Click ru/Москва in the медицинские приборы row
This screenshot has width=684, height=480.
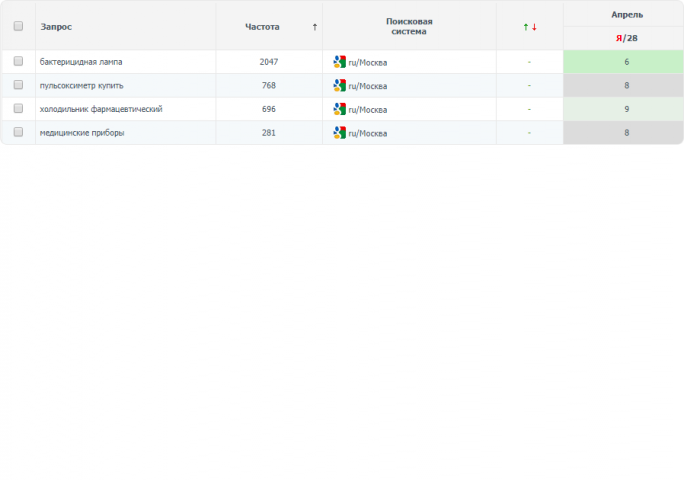(368, 134)
